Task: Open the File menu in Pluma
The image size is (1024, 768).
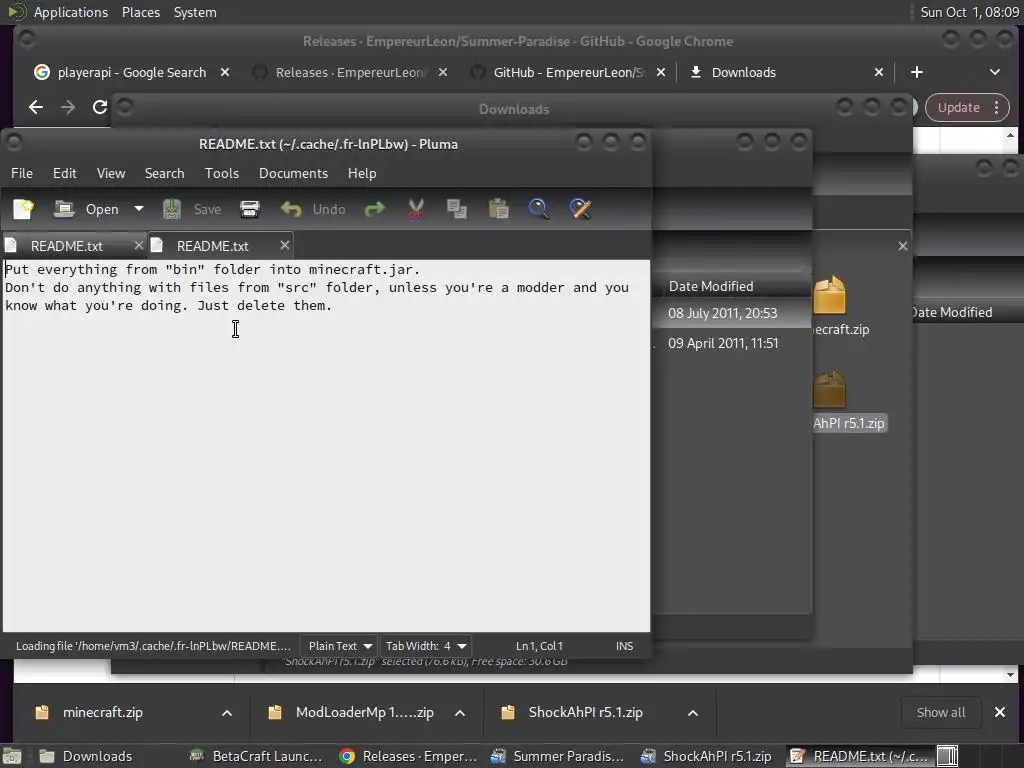Action: click(x=22, y=173)
